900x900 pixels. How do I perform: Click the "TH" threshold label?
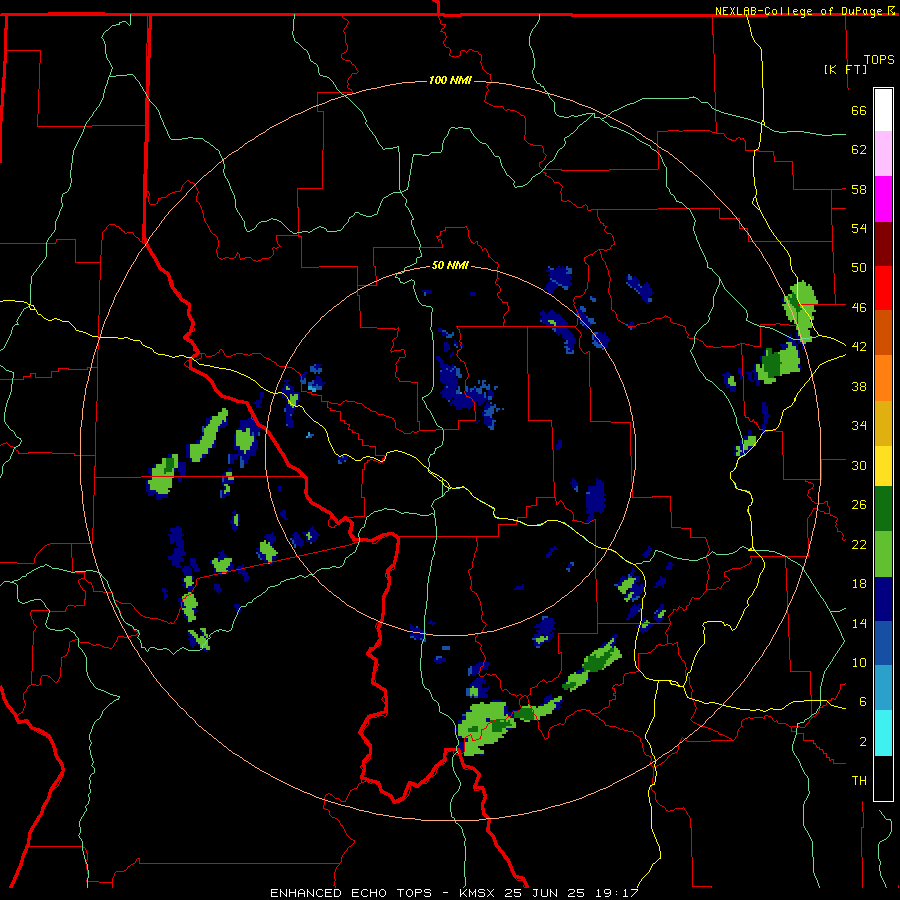859,781
